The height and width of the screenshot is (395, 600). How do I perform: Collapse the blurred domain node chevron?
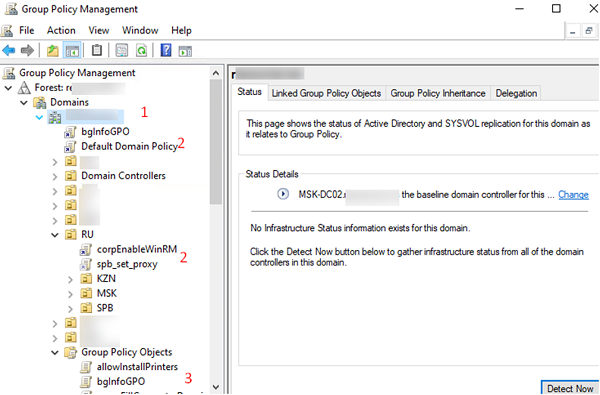(x=39, y=118)
